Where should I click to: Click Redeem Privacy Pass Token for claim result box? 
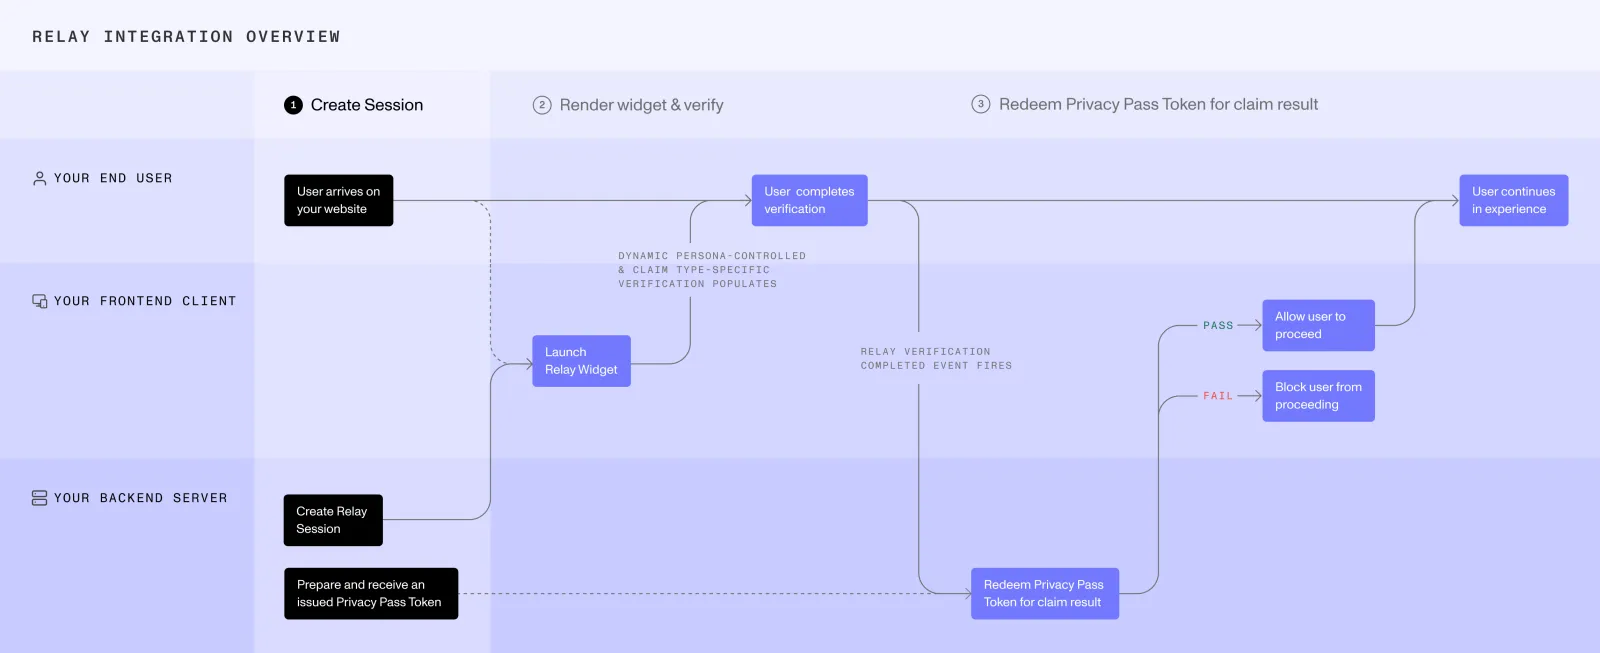(1045, 594)
